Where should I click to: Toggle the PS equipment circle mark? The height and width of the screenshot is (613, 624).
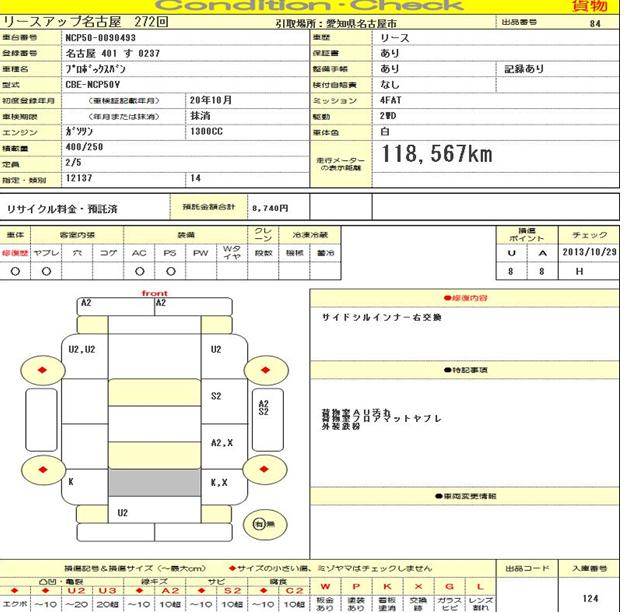coord(170,270)
